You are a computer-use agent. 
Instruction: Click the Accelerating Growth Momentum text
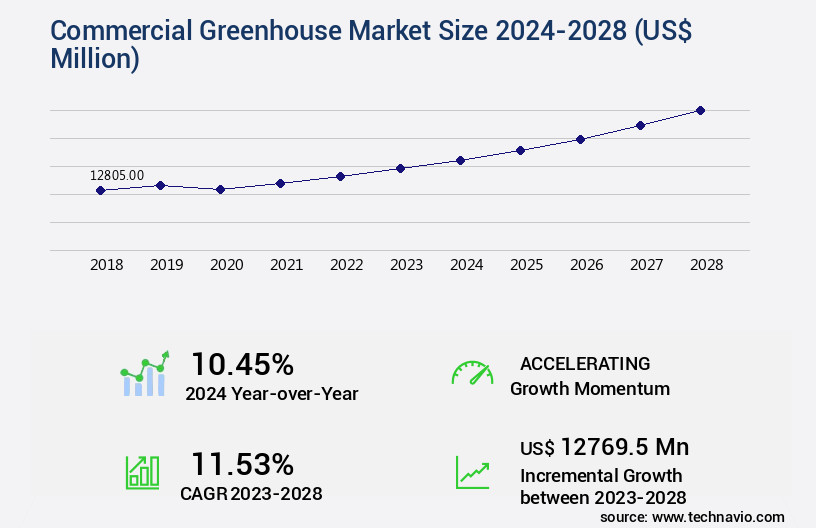pyautogui.click(x=590, y=376)
